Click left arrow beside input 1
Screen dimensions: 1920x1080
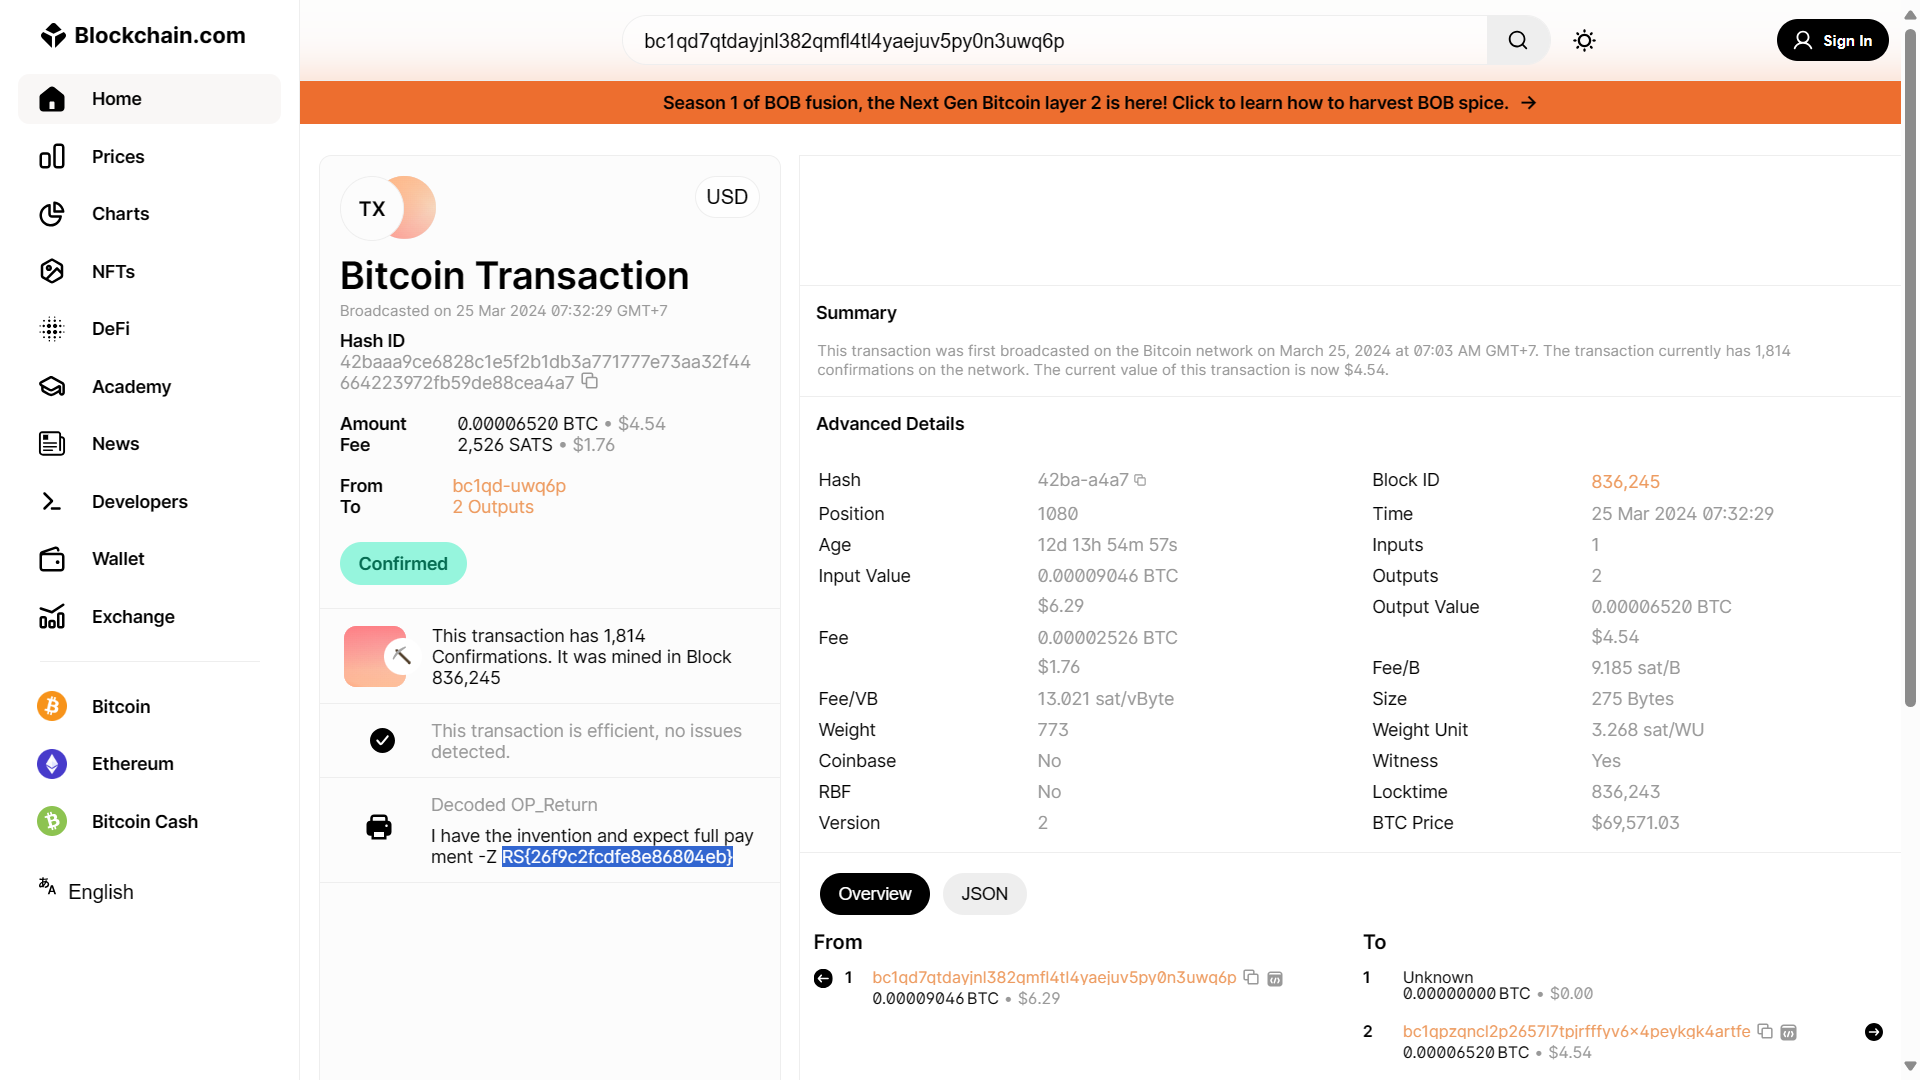pyautogui.click(x=823, y=979)
